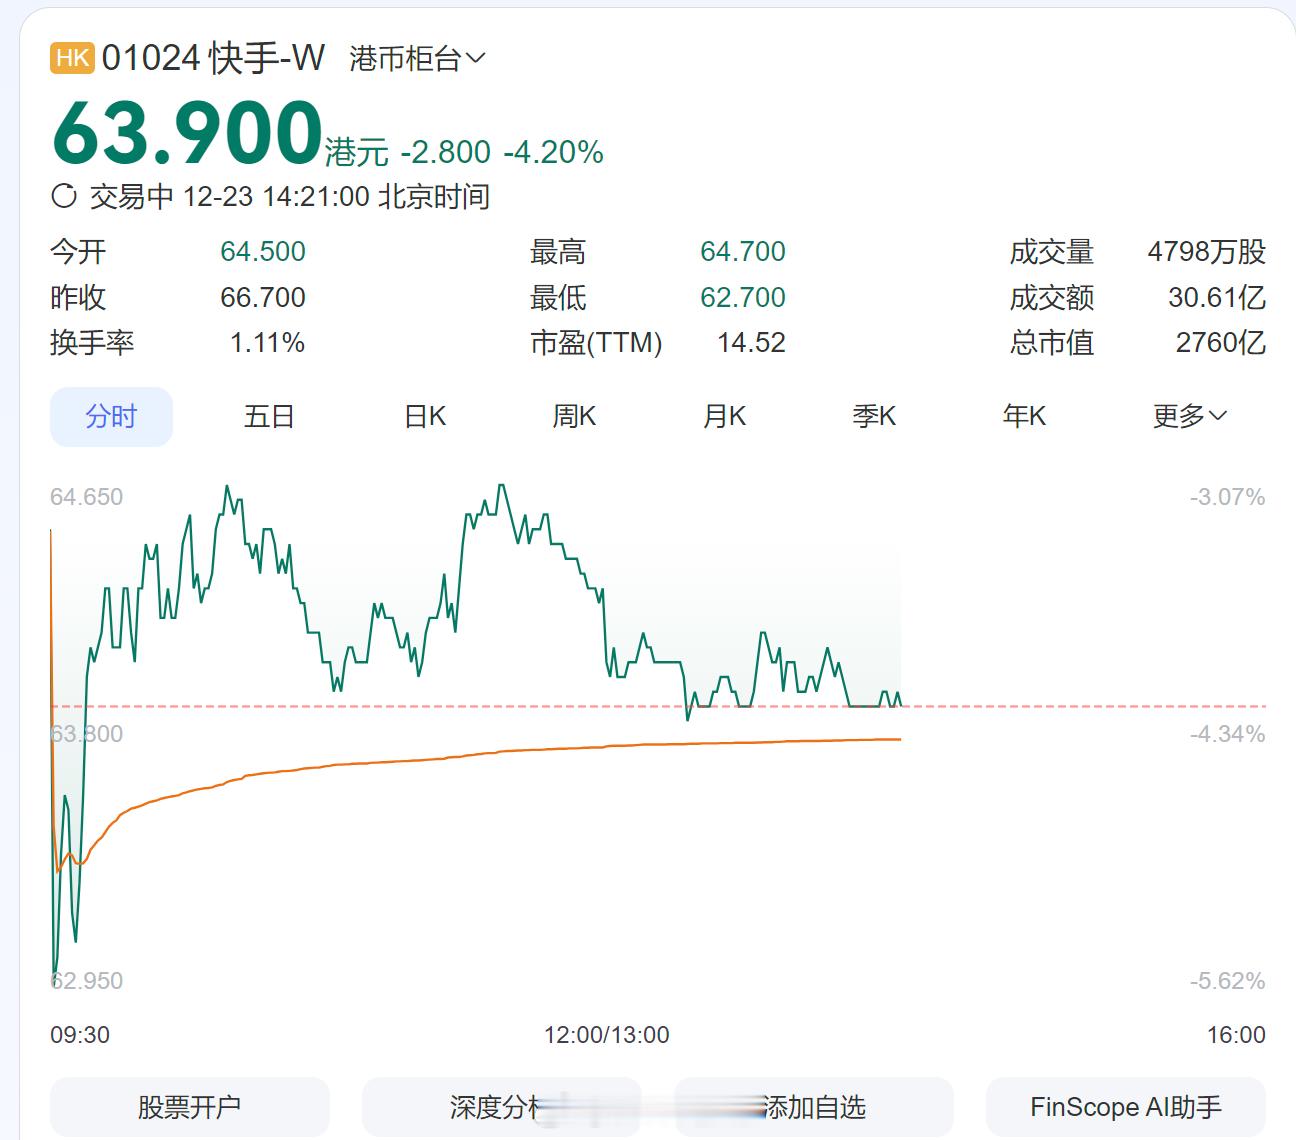1296x1140 pixels.
Task: Click the price change -2.800
Action: click(x=446, y=152)
